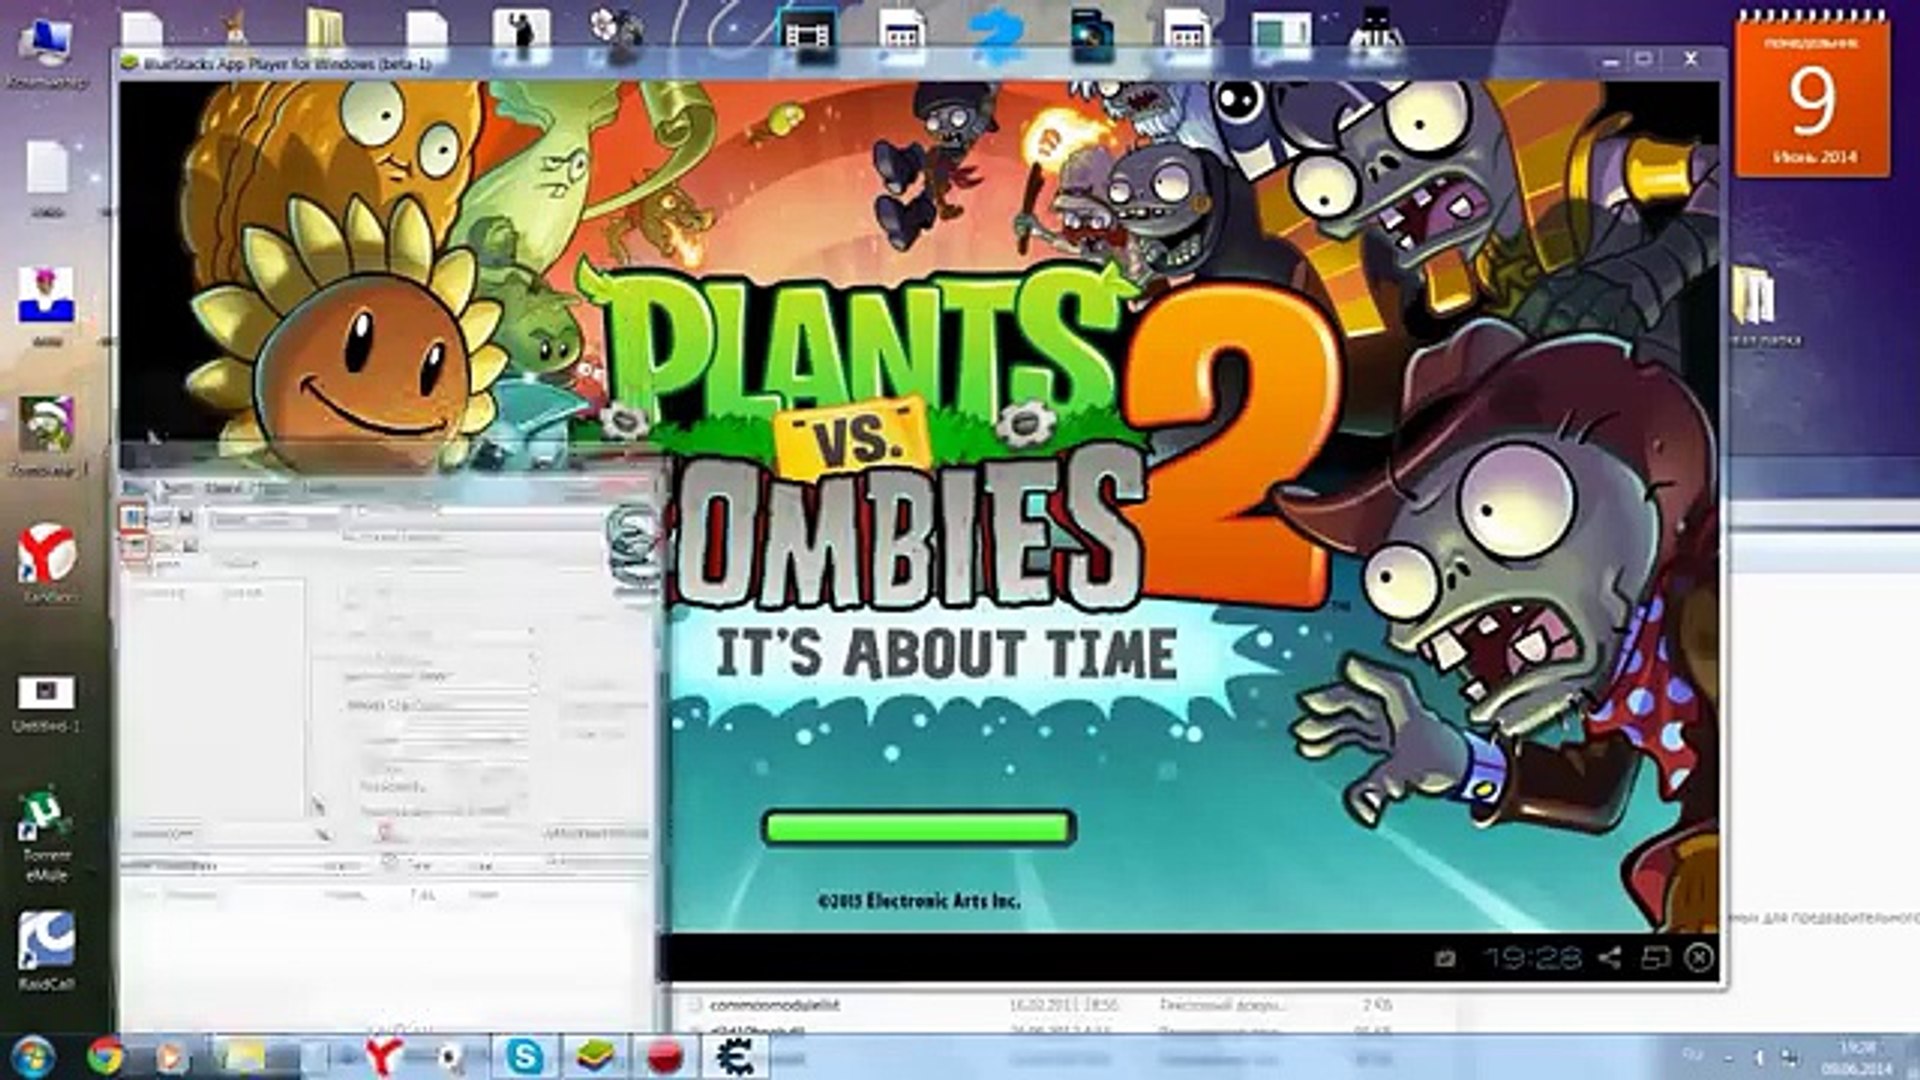Open the blue arrow icon on desktop top row
Screen dimensions: 1920x1080
pos(998,34)
